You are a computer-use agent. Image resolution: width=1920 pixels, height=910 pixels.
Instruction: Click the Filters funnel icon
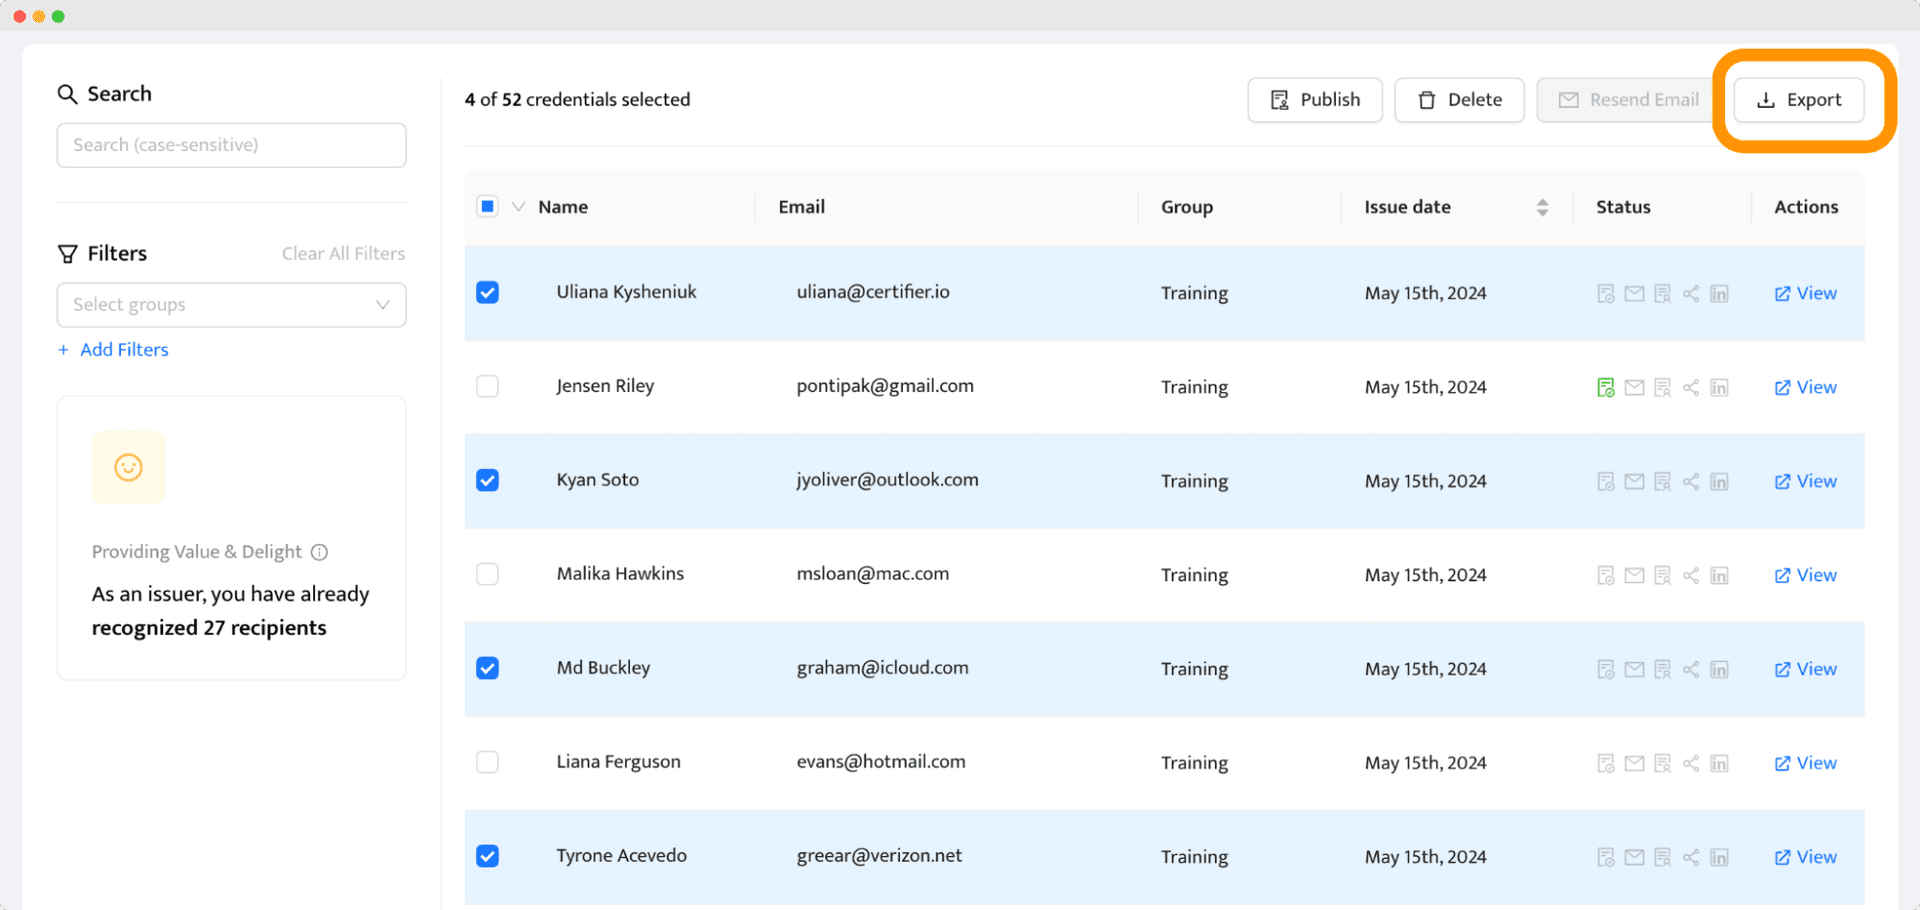(67, 254)
